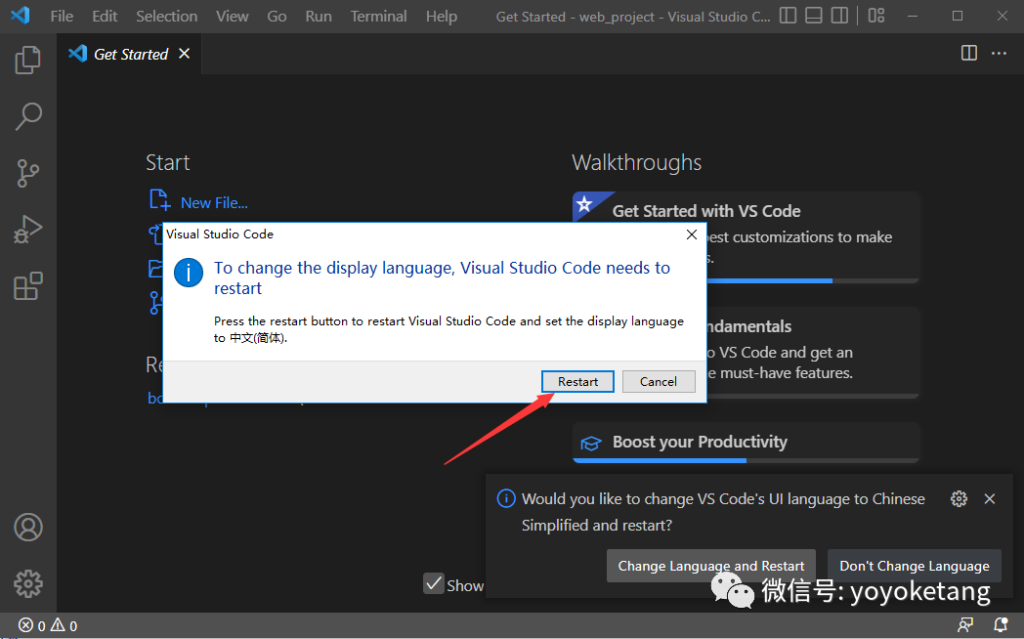
Task: Open the Help menu
Action: [441, 16]
